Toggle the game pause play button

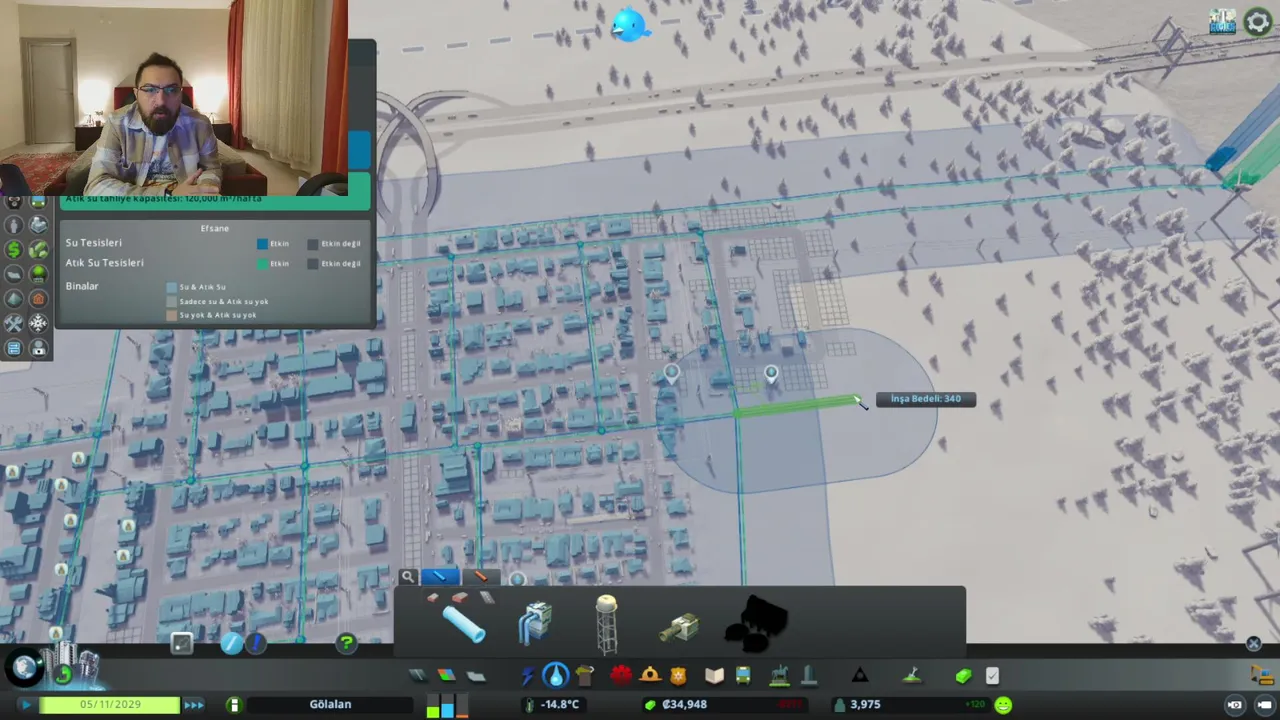click(26, 705)
